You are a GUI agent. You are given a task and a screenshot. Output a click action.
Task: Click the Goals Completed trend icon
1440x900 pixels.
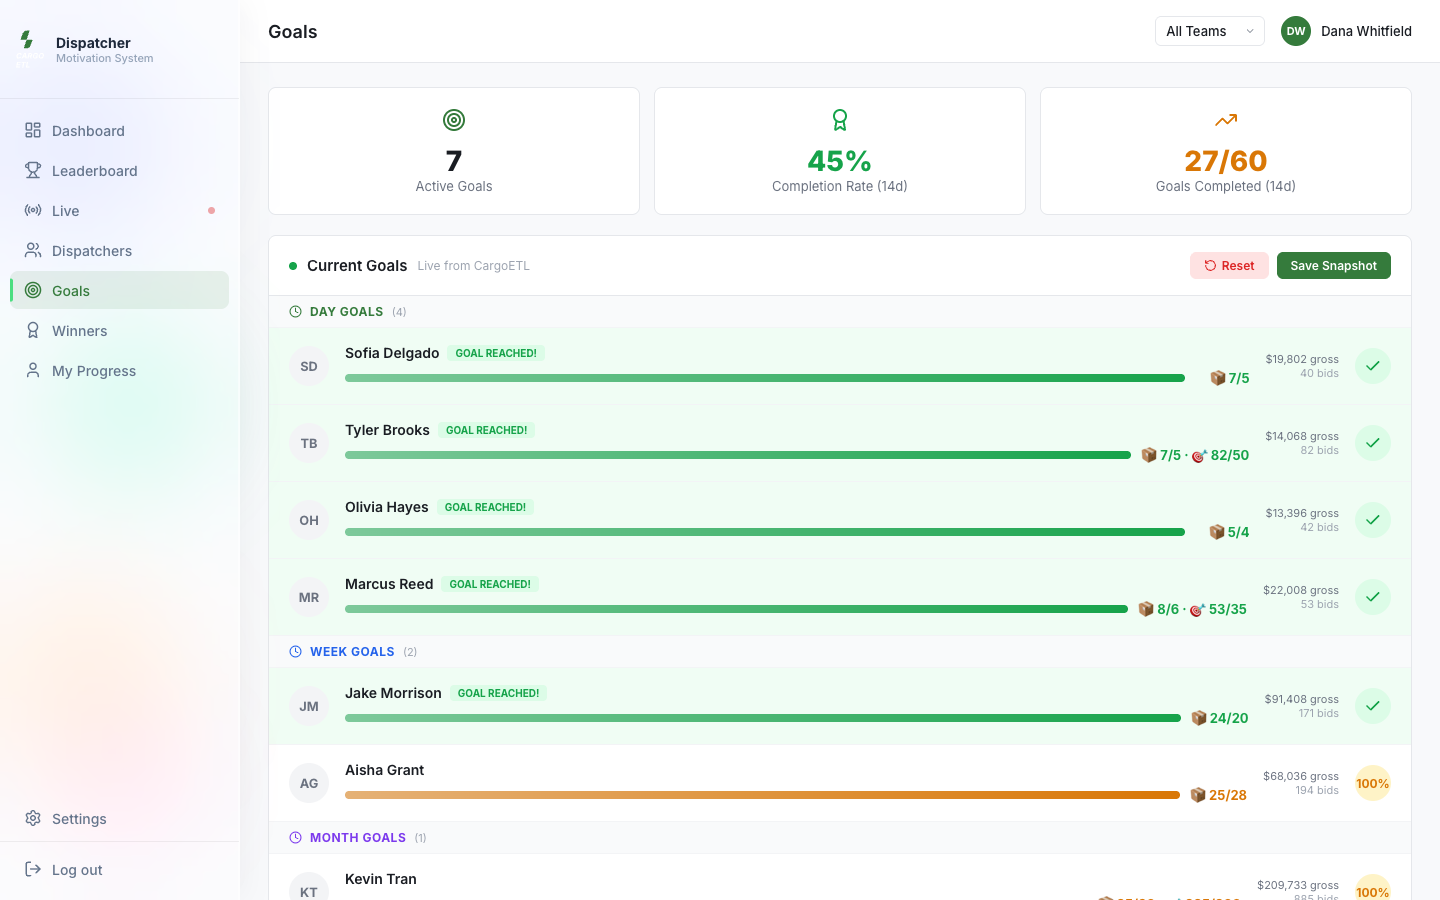[x=1226, y=120]
